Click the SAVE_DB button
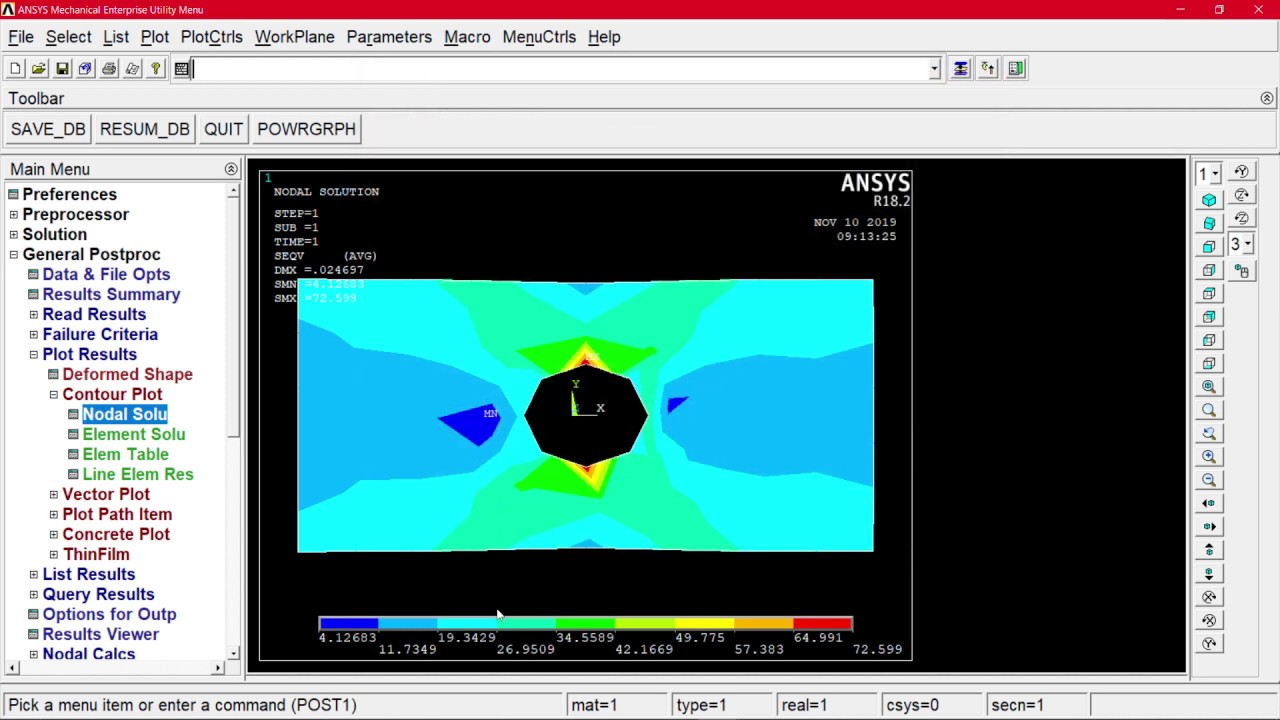The image size is (1280, 720). click(48, 129)
